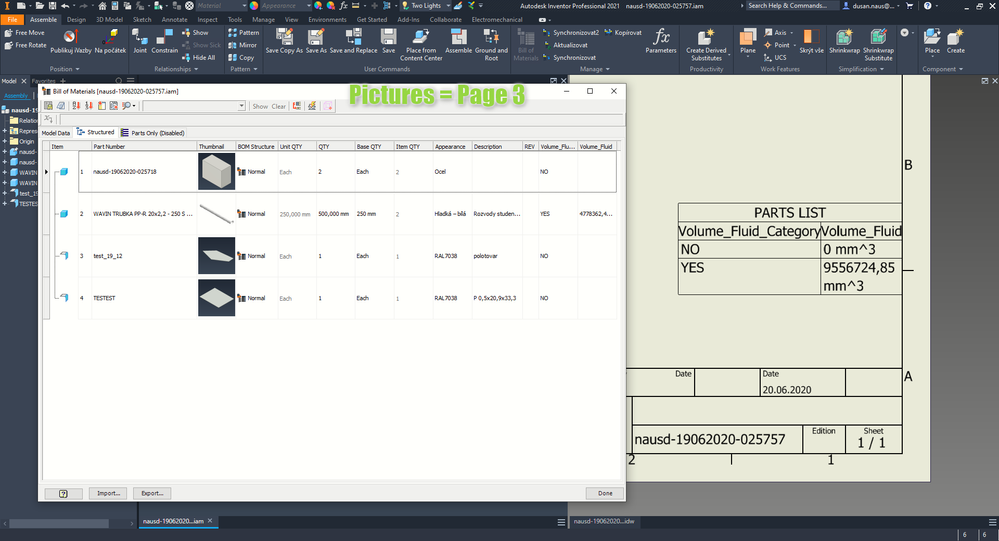Switch to the nausd-19062020 .idw document tab
The height and width of the screenshot is (541, 999).
point(604,521)
